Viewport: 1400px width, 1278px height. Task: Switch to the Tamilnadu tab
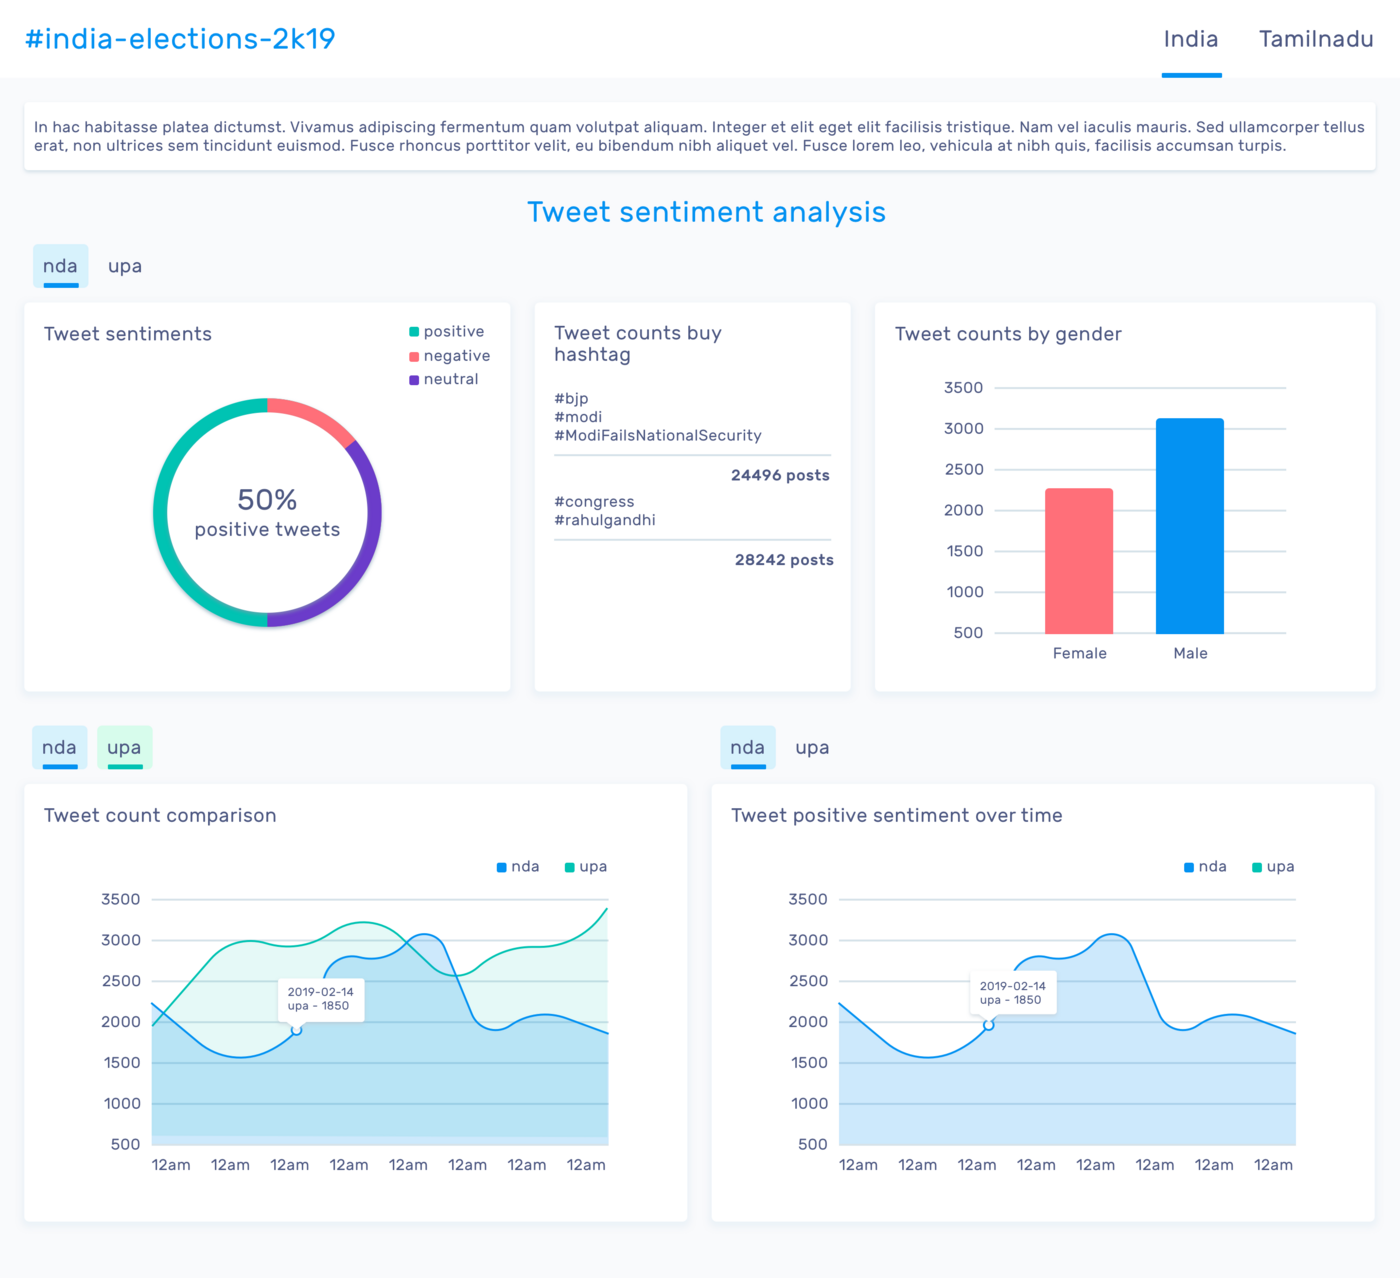(x=1315, y=39)
